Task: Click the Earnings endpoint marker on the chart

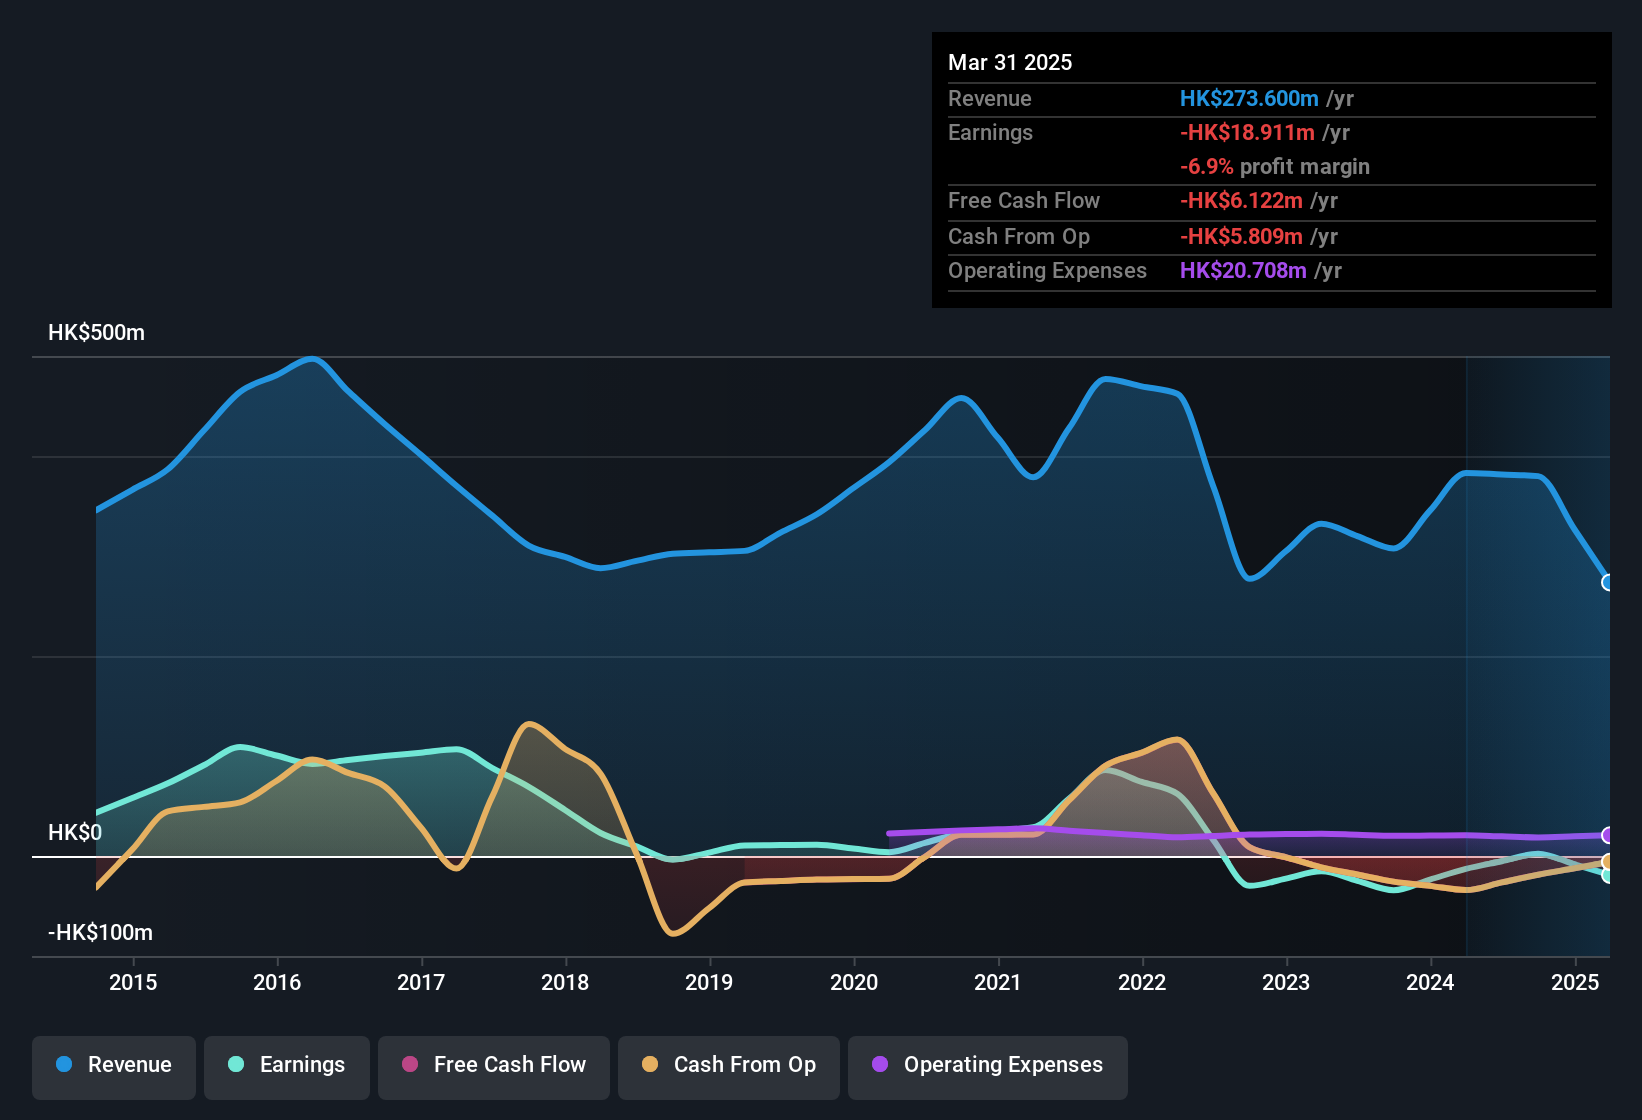Action: point(1608,874)
